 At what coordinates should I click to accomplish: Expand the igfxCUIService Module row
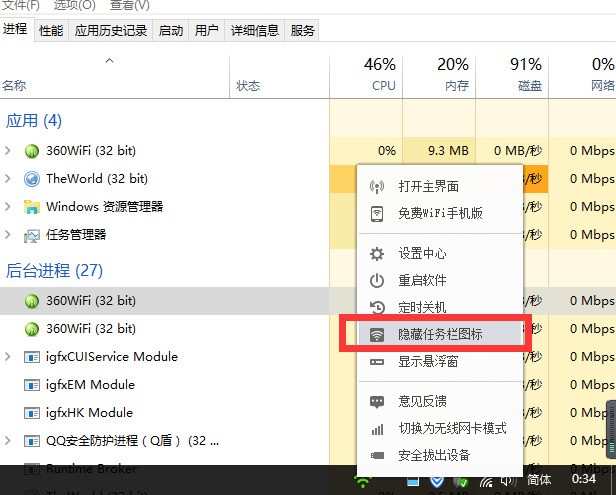(7, 357)
